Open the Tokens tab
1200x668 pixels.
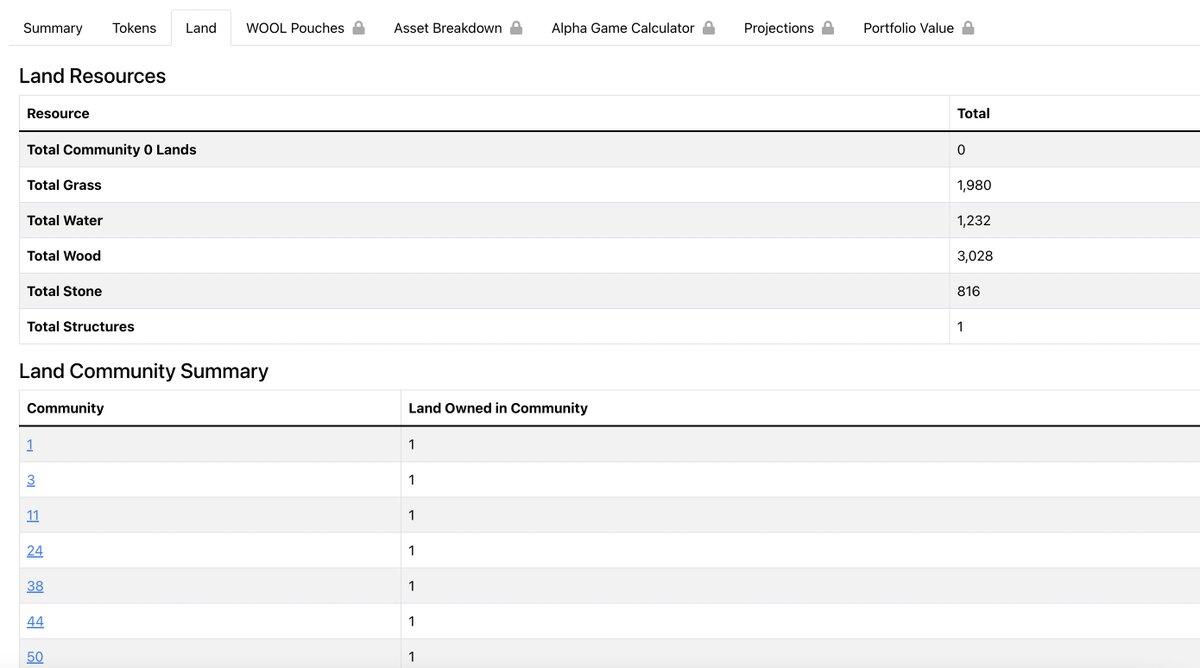click(134, 28)
